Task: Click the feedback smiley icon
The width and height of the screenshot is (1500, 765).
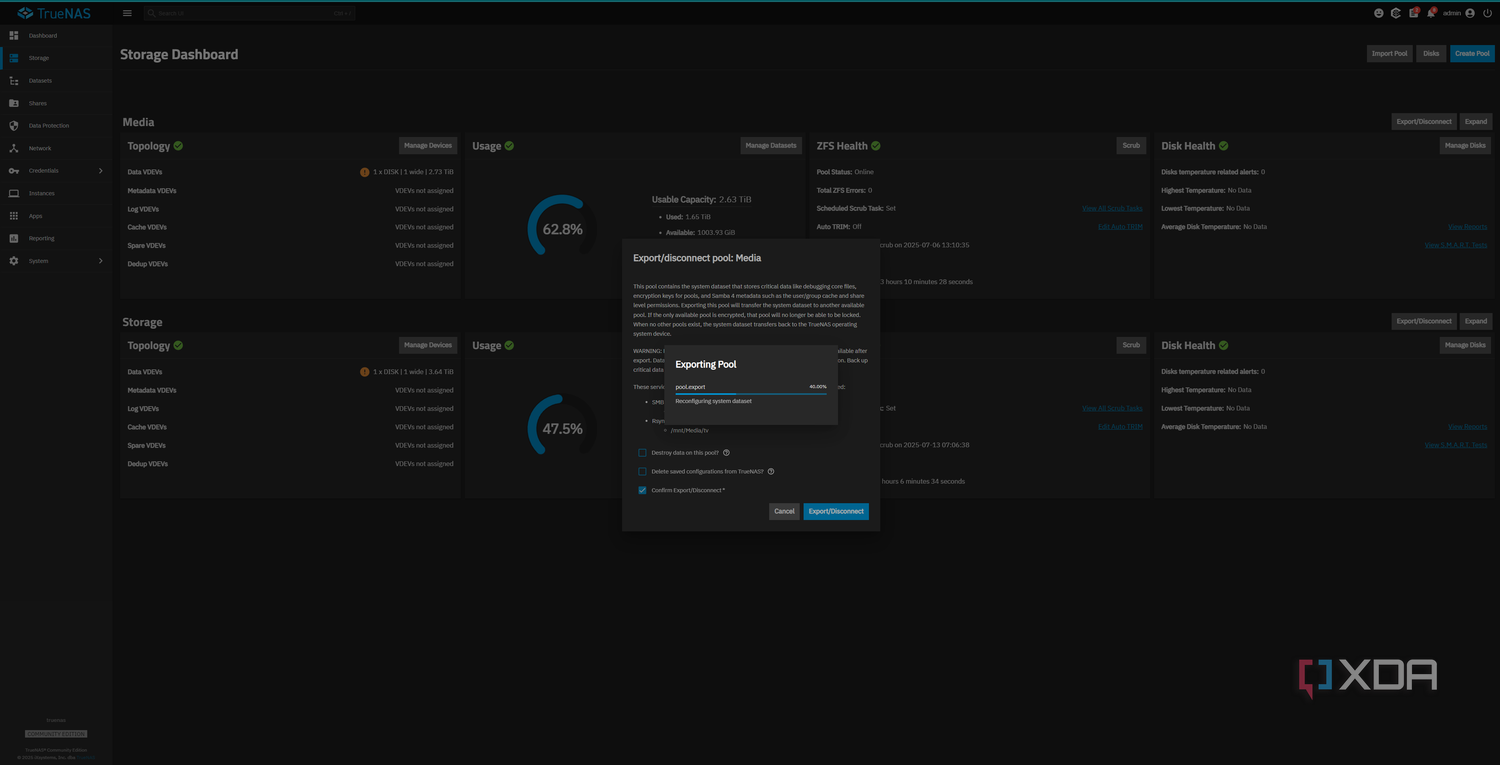Action: pos(1379,13)
